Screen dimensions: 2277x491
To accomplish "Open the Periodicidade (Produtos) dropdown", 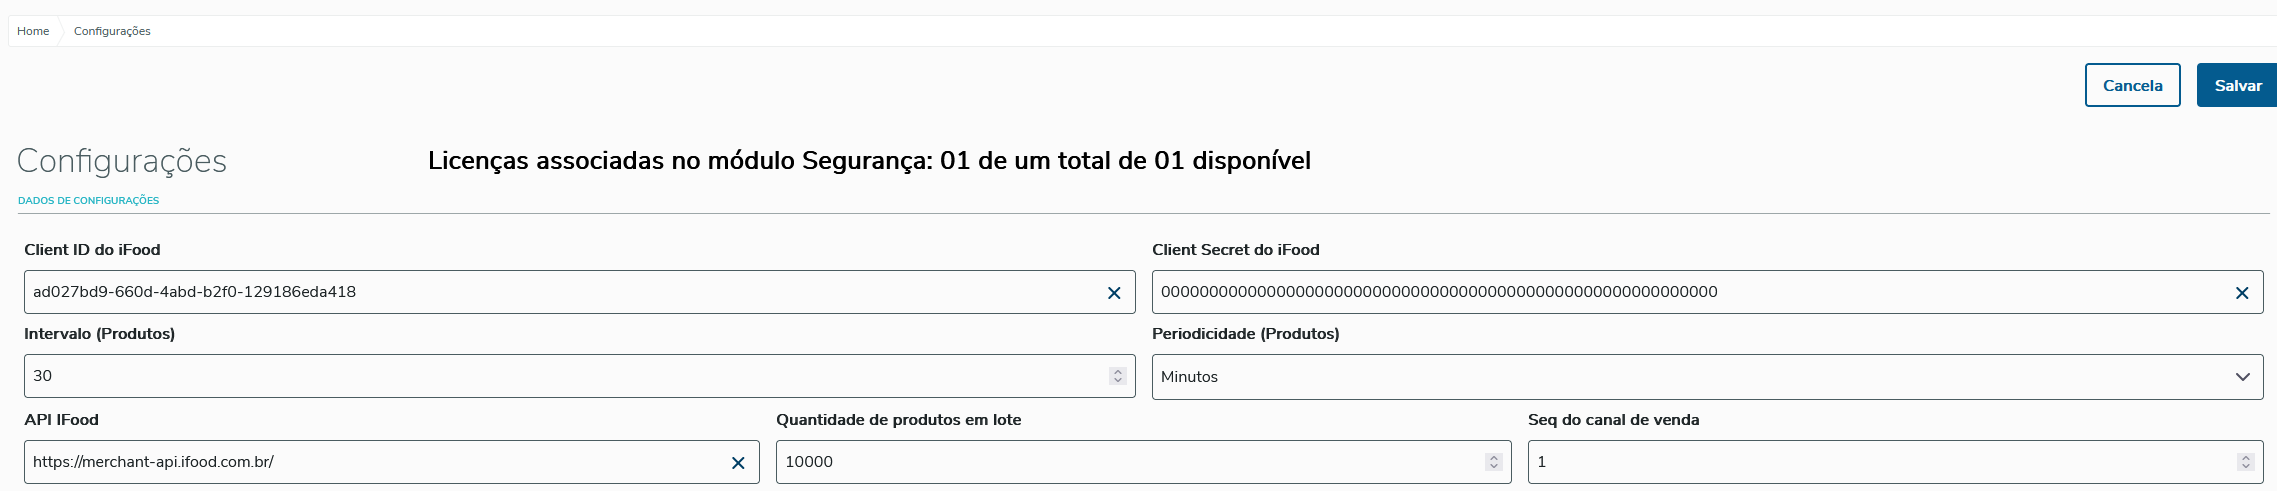I will pyautogui.click(x=1707, y=377).
